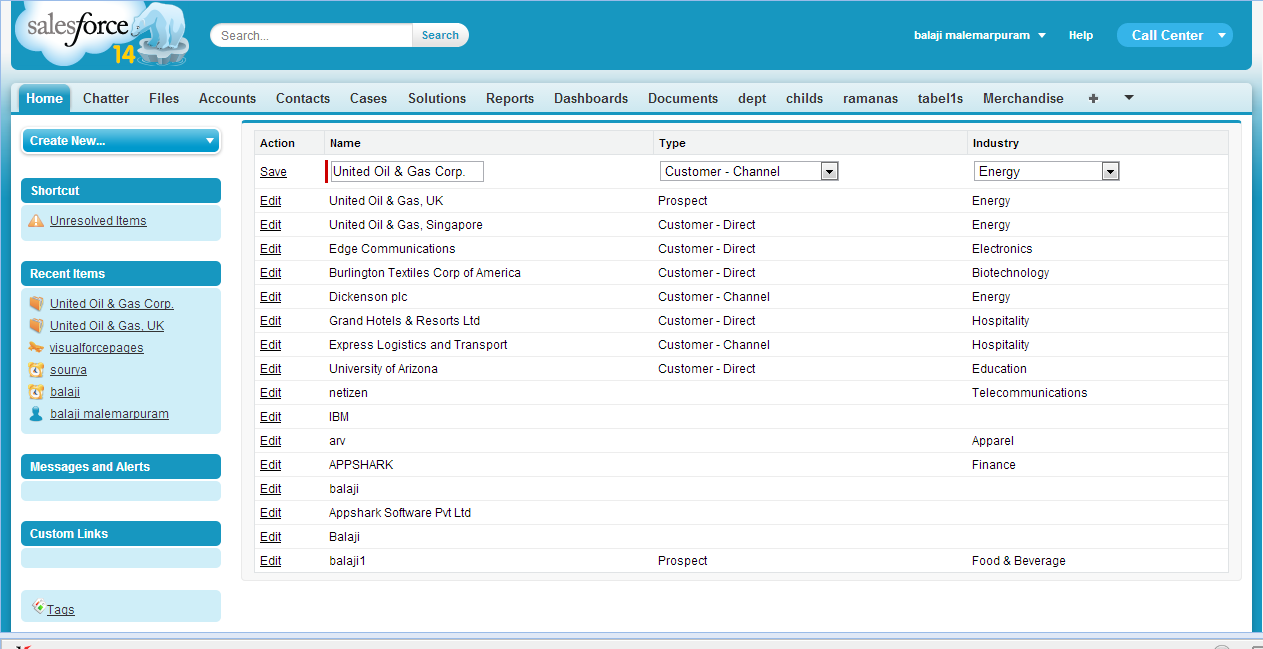Open the tabel1s tab
This screenshot has width=1263, height=649.
click(x=940, y=98)
